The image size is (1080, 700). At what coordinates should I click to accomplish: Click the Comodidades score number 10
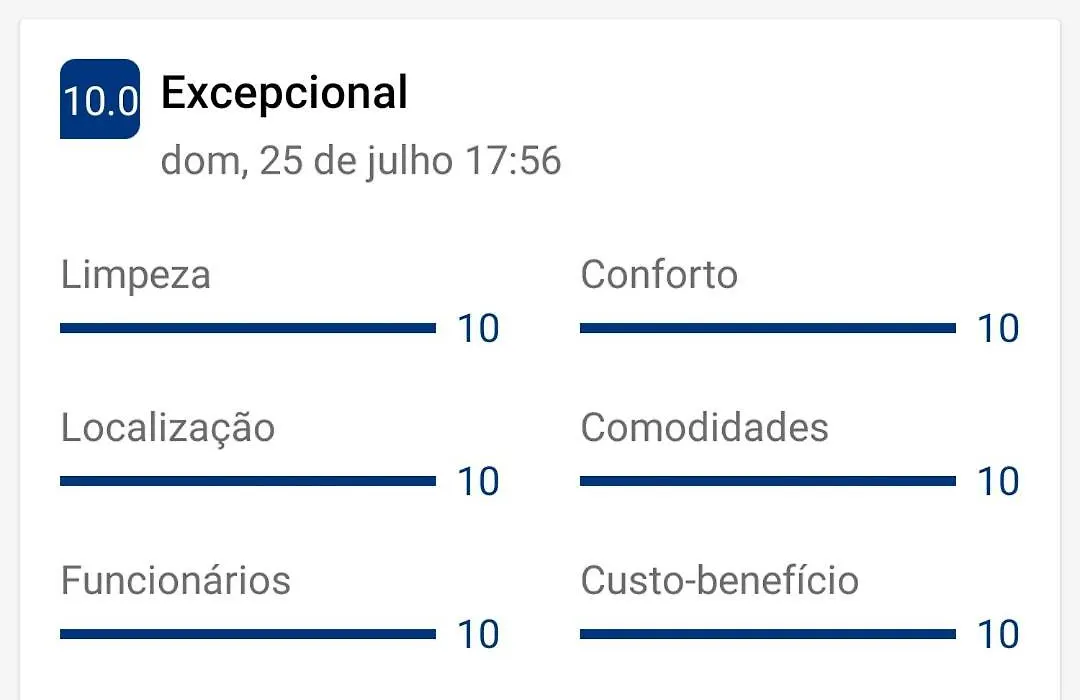point(999,482)
